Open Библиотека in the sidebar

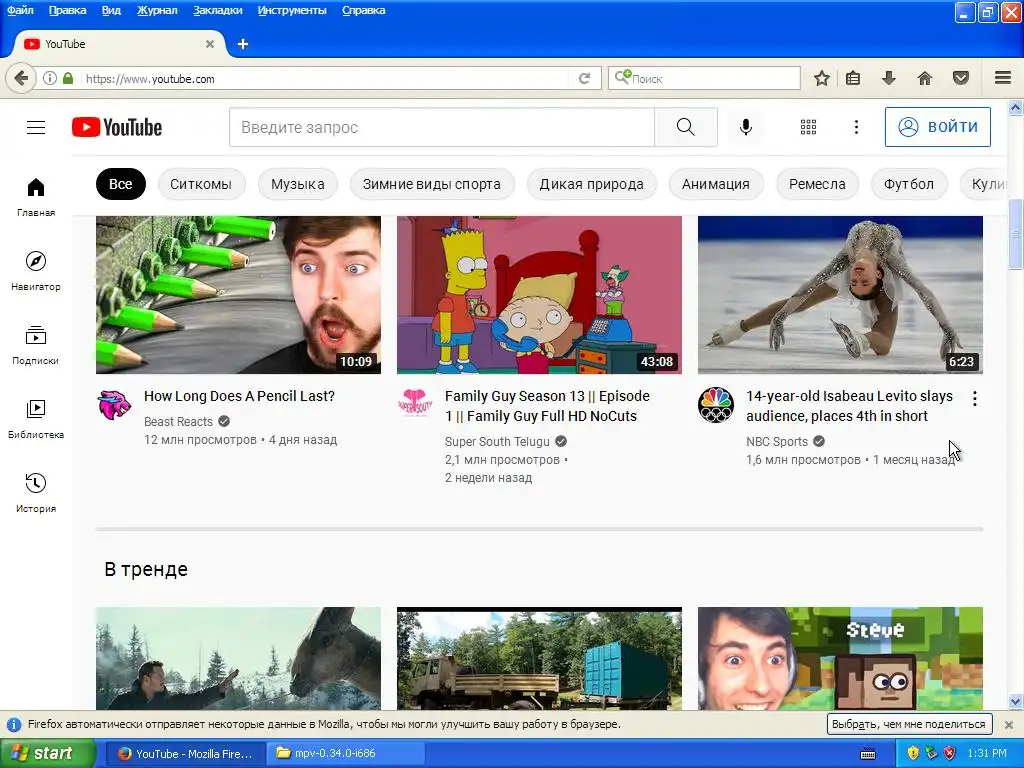pos(36,419)
